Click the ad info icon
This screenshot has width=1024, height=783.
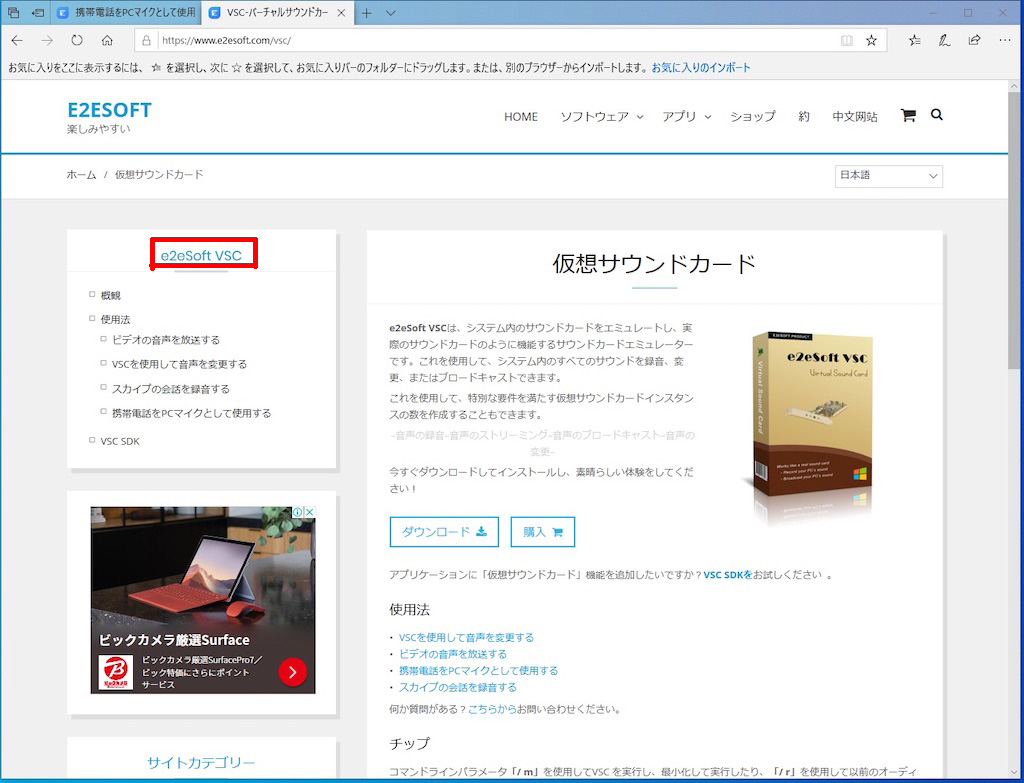pos(298,512)
